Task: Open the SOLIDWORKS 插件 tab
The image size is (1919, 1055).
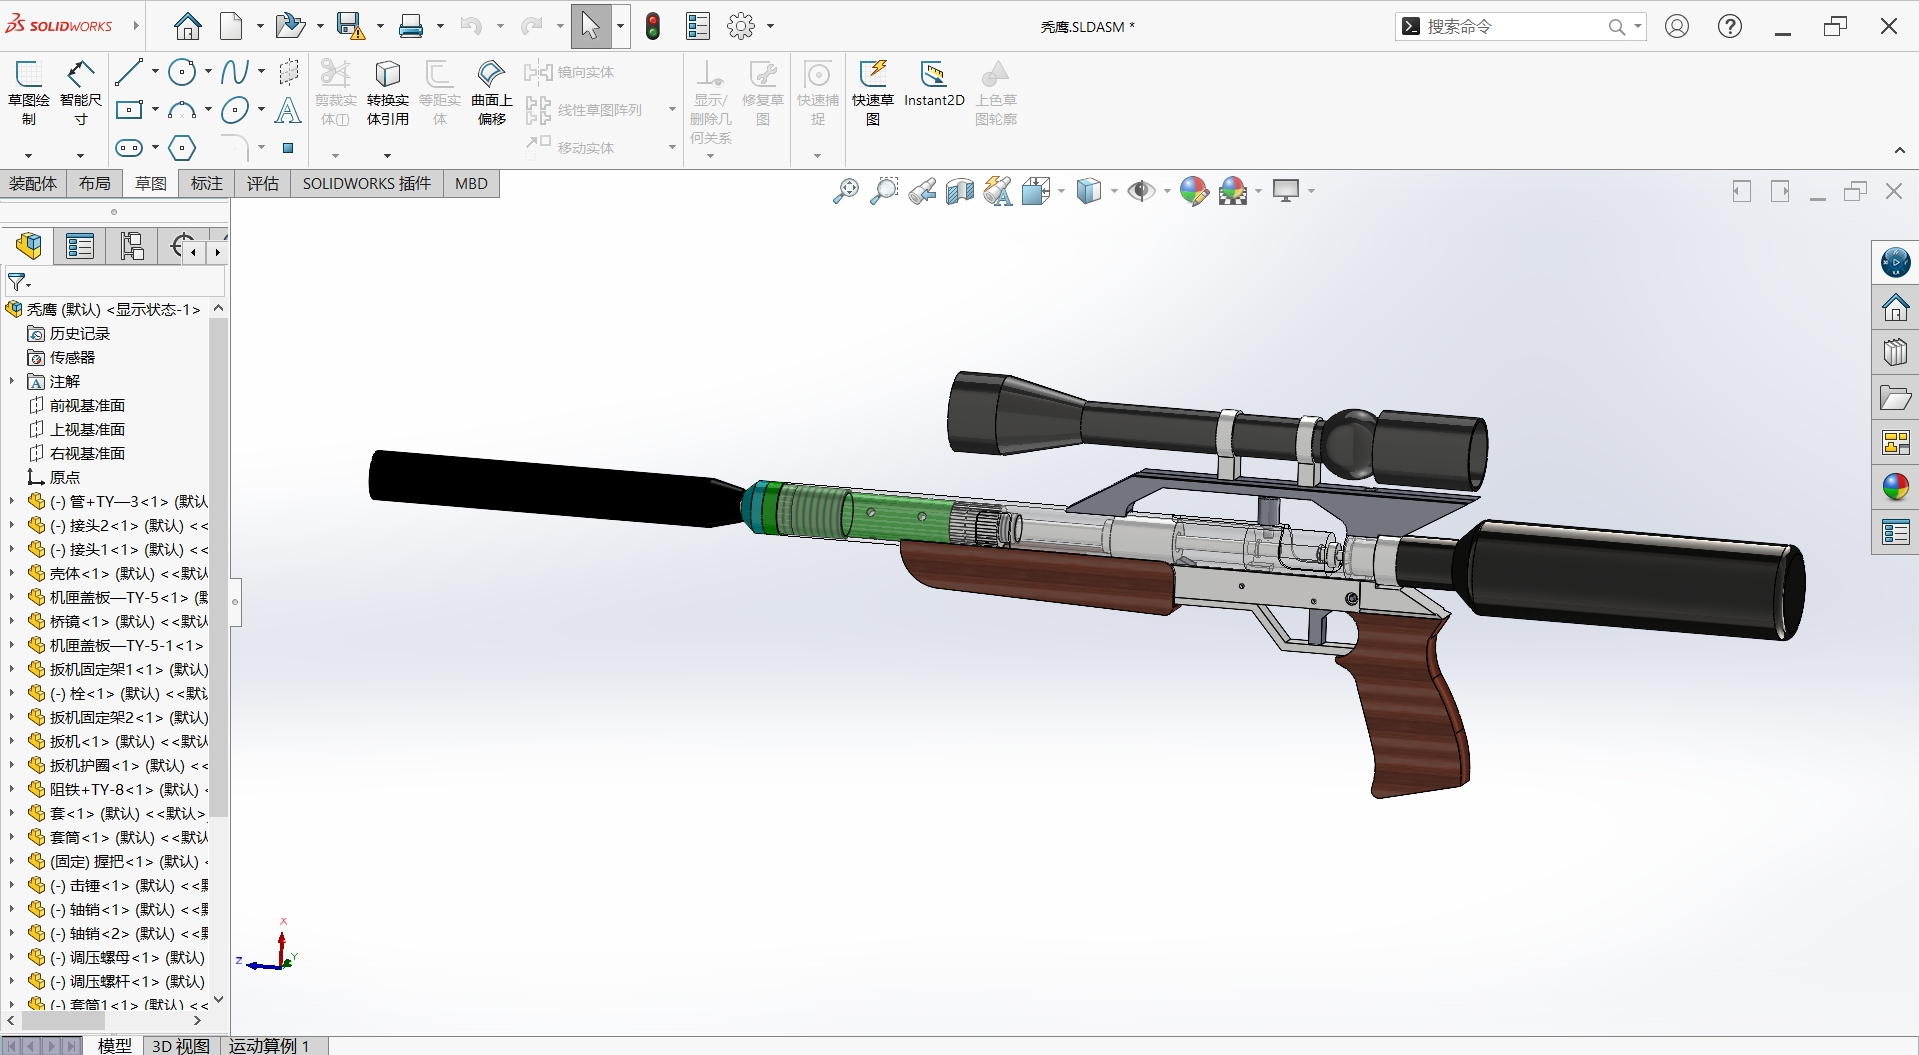Action: pyautogui.click(x=367, y=184)
